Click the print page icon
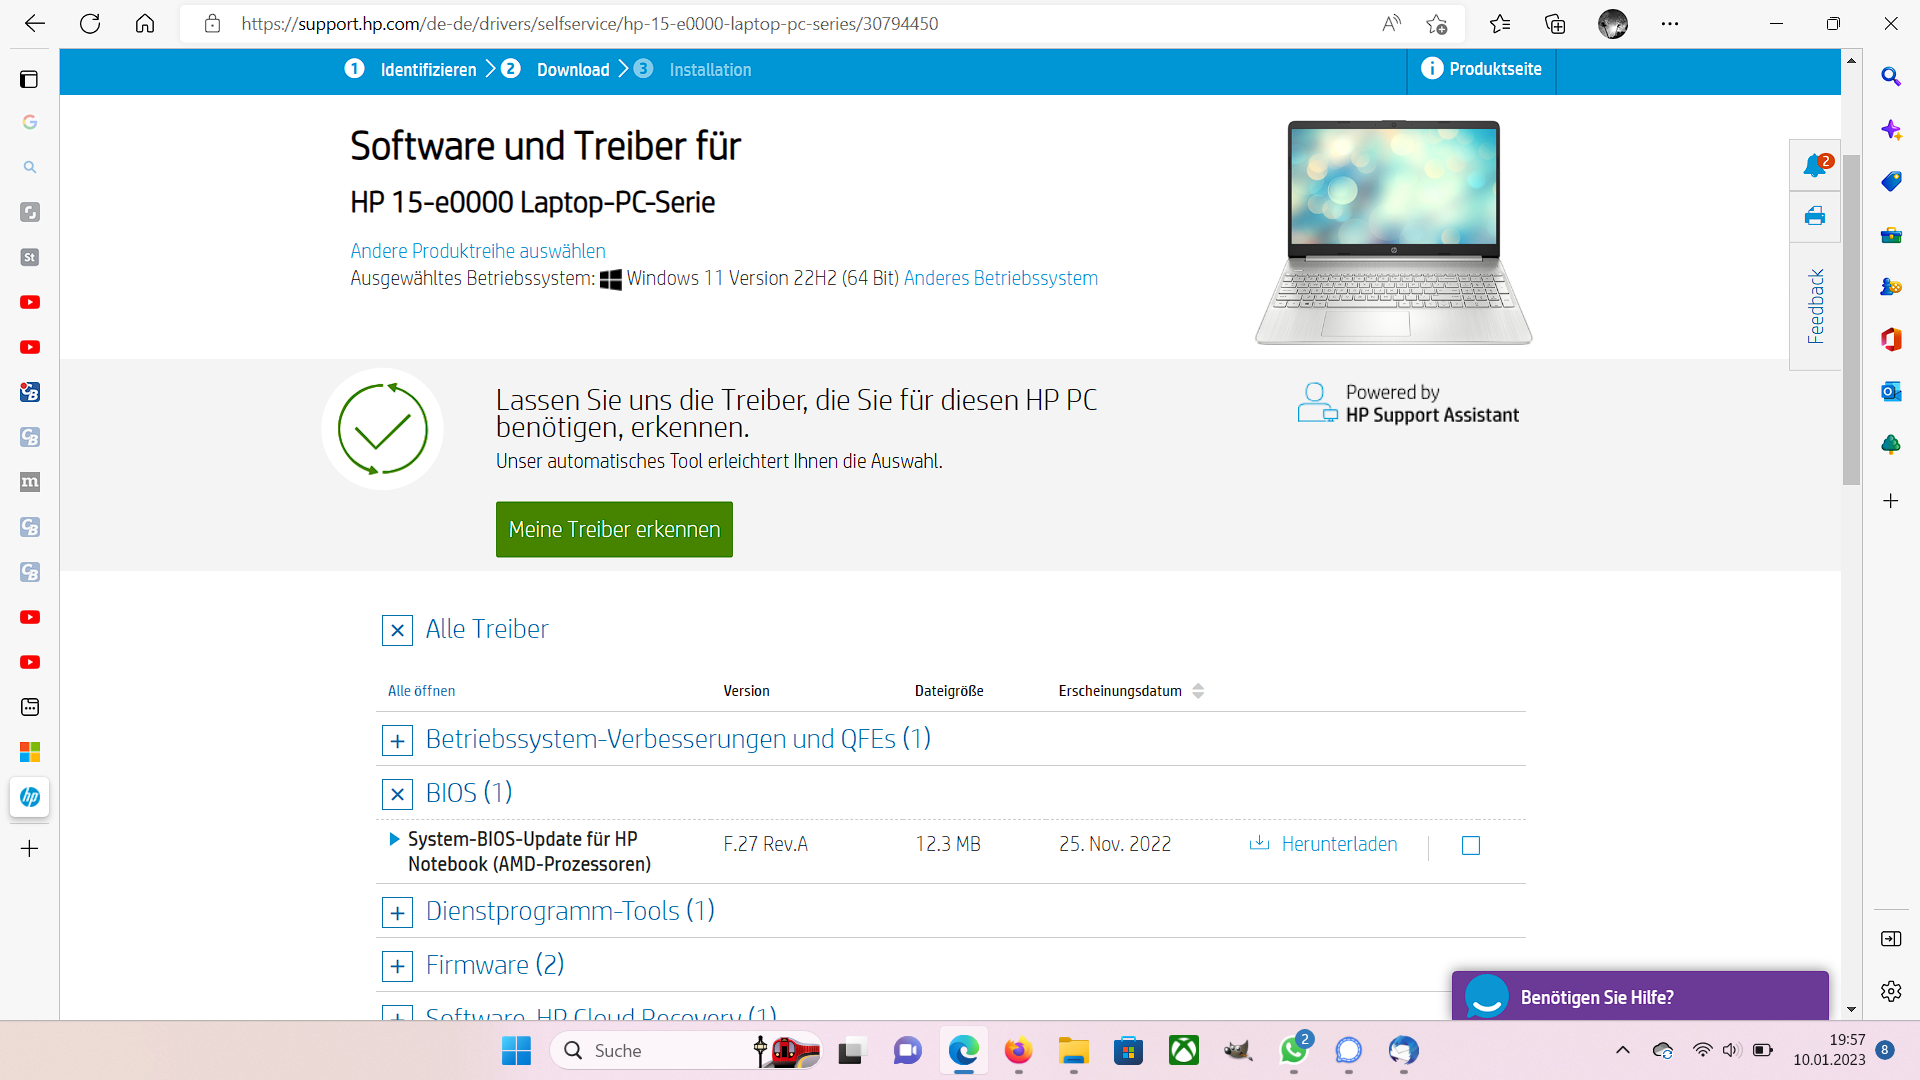The width and height of the screenshot is (1920, 1080). point(1815,217)
